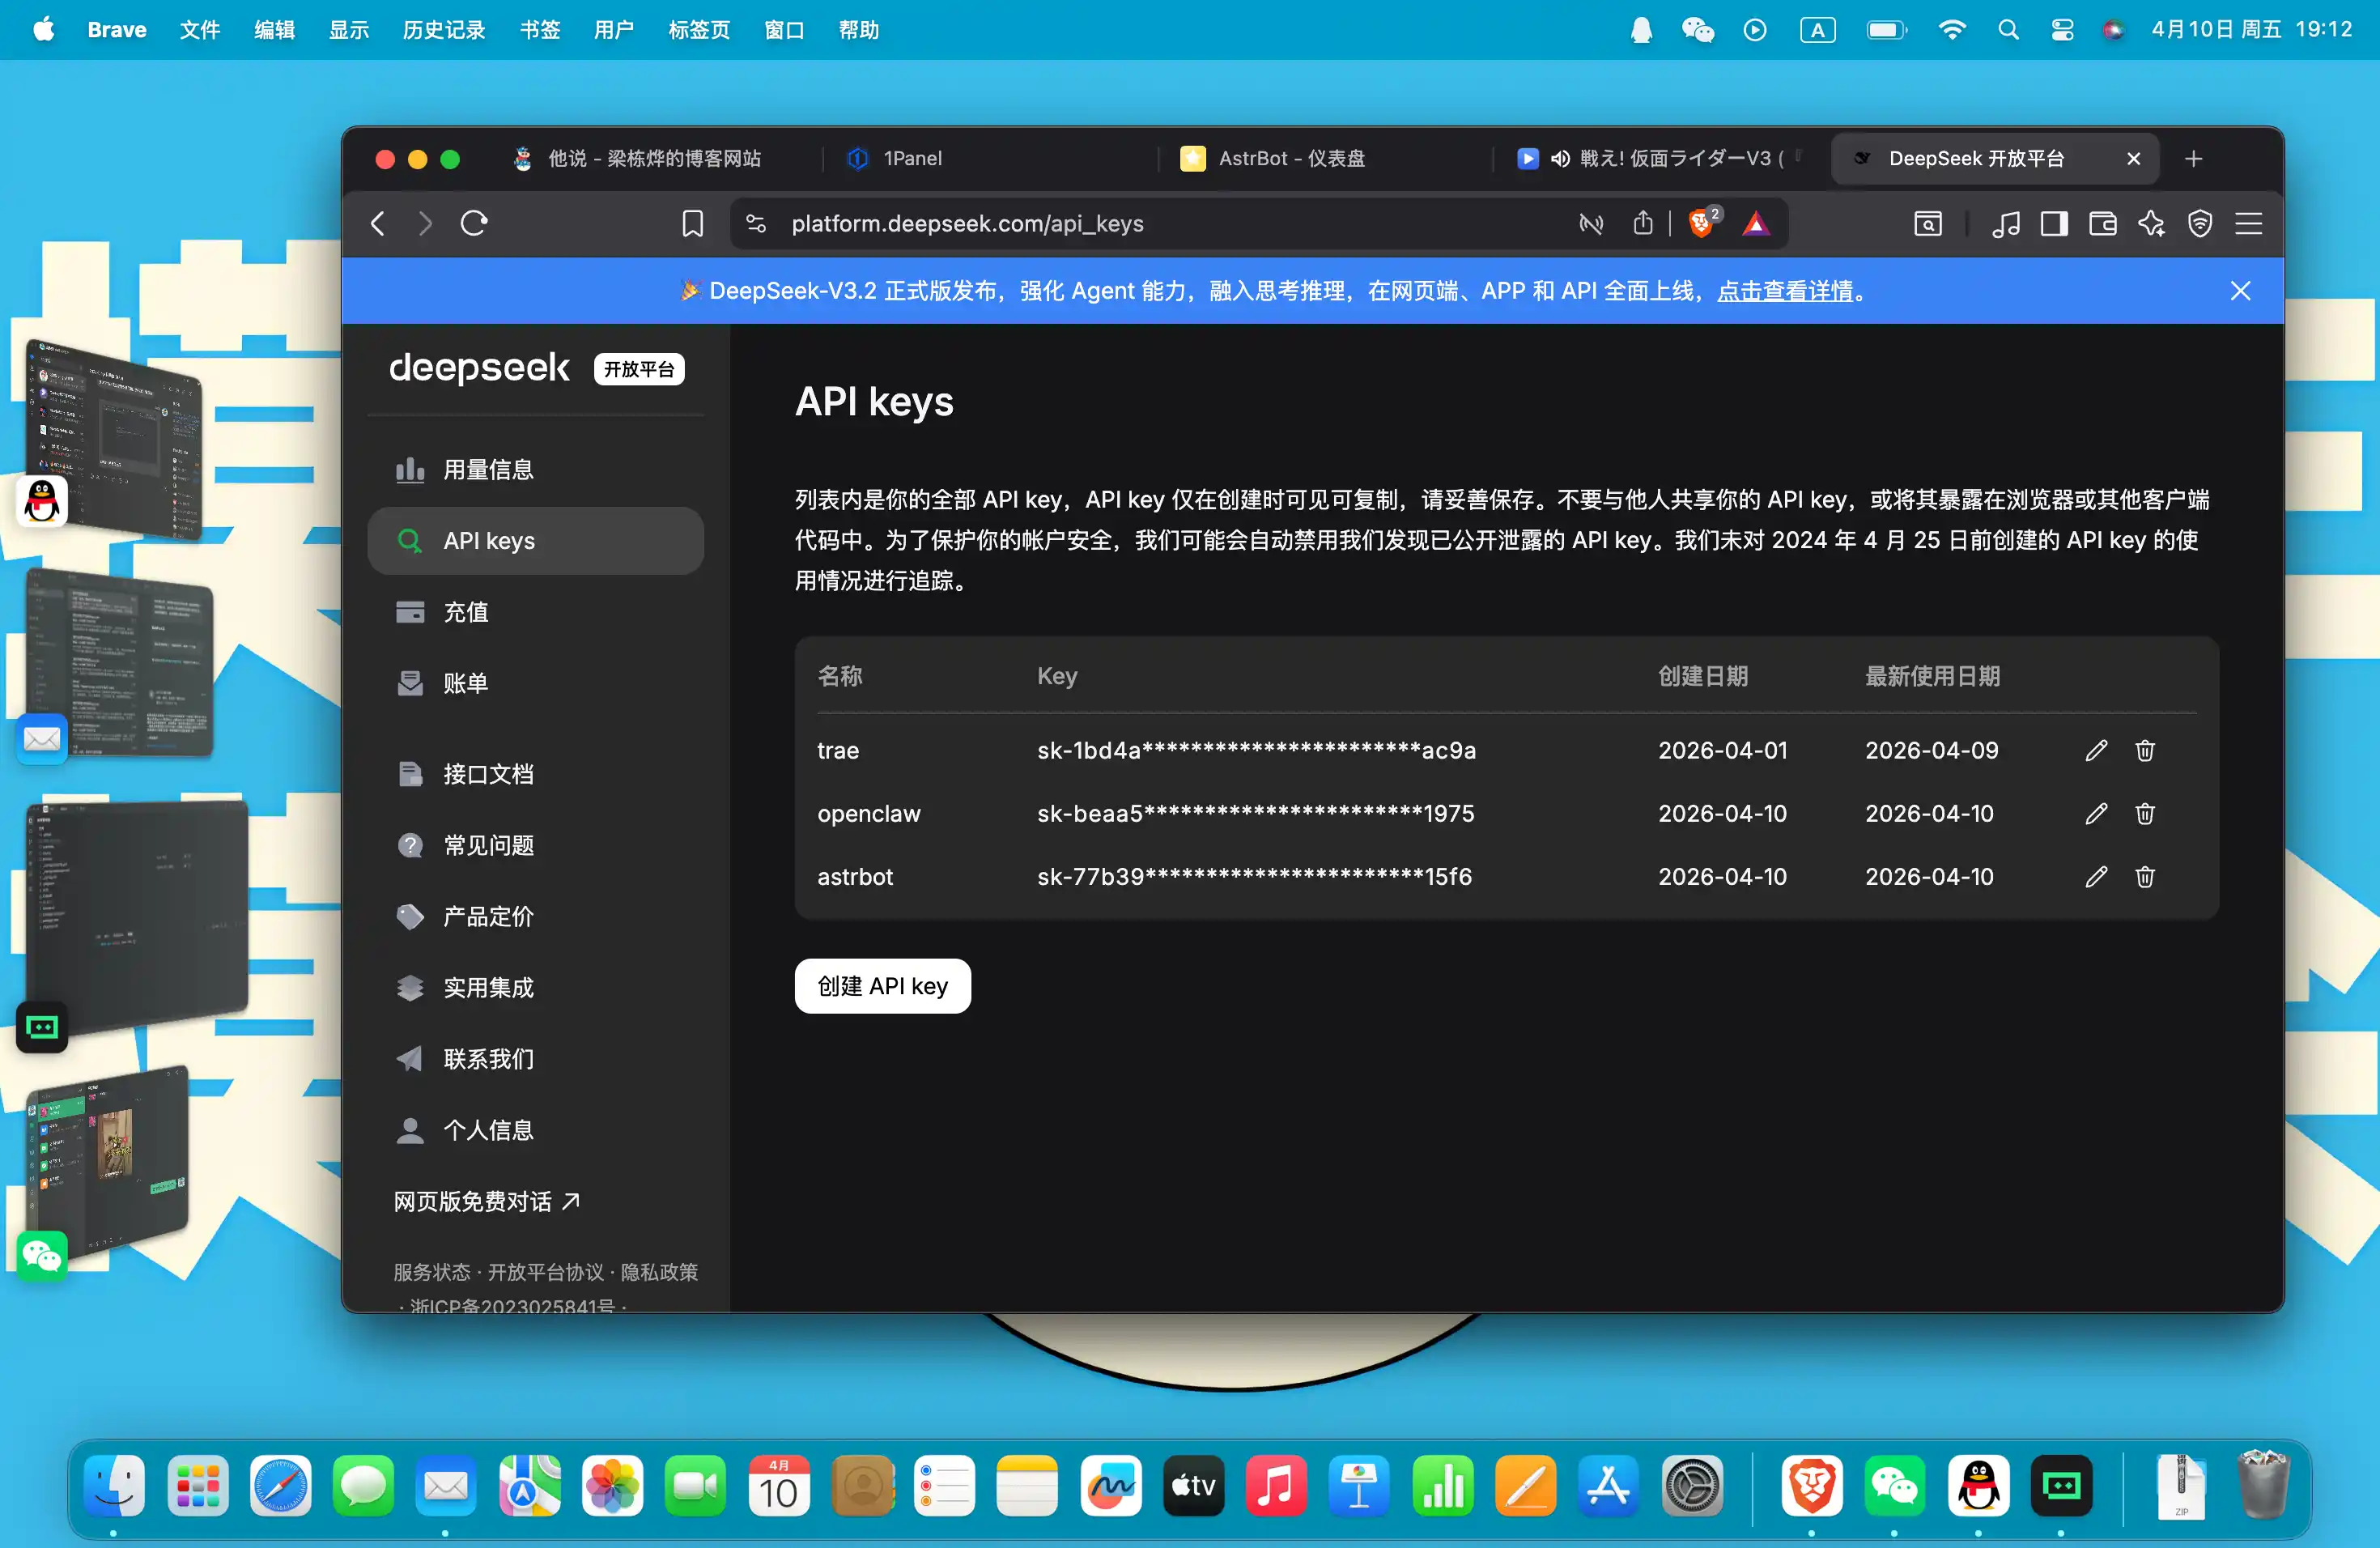Viewport: 2380px width, 1548px height.
Task: Switch to the AstrBot tab
Action: [x=1290, y=158]
